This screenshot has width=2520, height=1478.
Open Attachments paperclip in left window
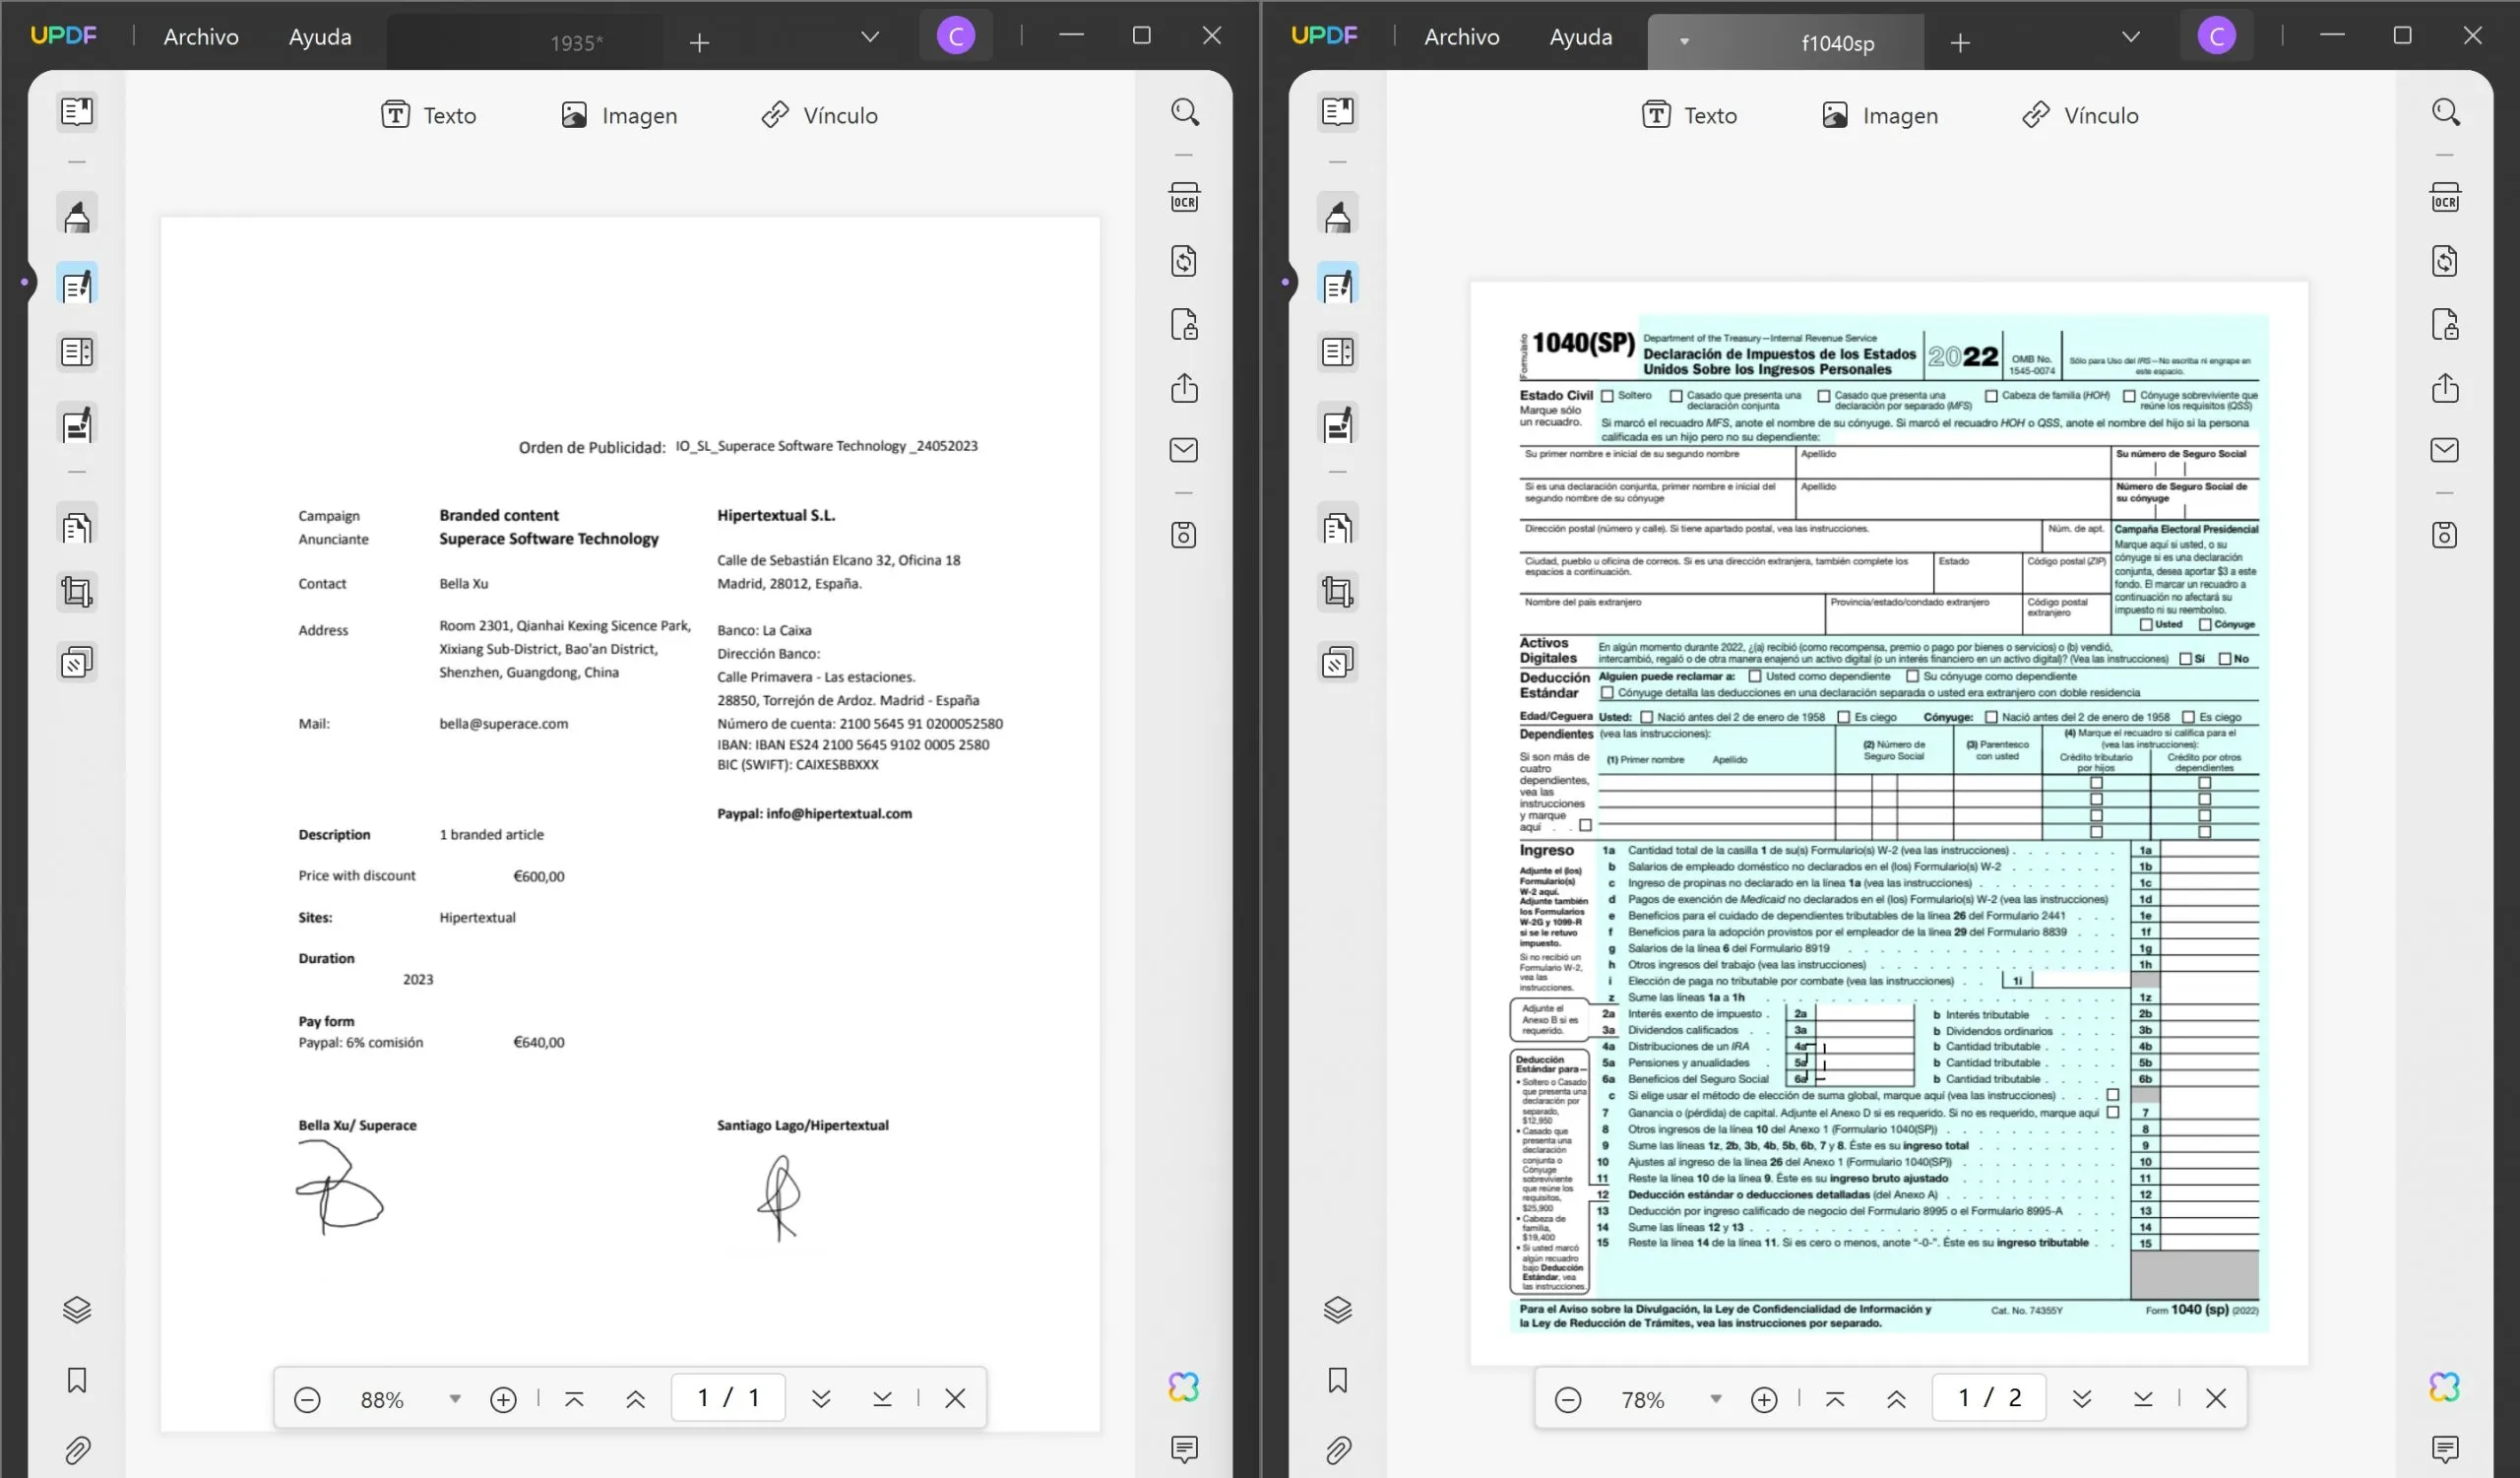[77, 1449]
